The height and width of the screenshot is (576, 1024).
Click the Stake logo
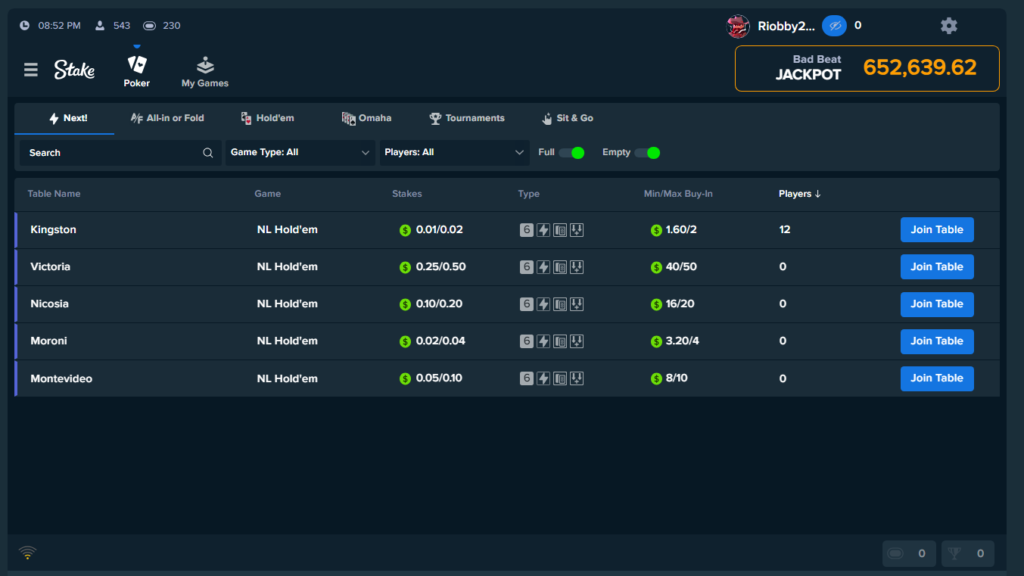pyautogui.click(x=75, y=70)
